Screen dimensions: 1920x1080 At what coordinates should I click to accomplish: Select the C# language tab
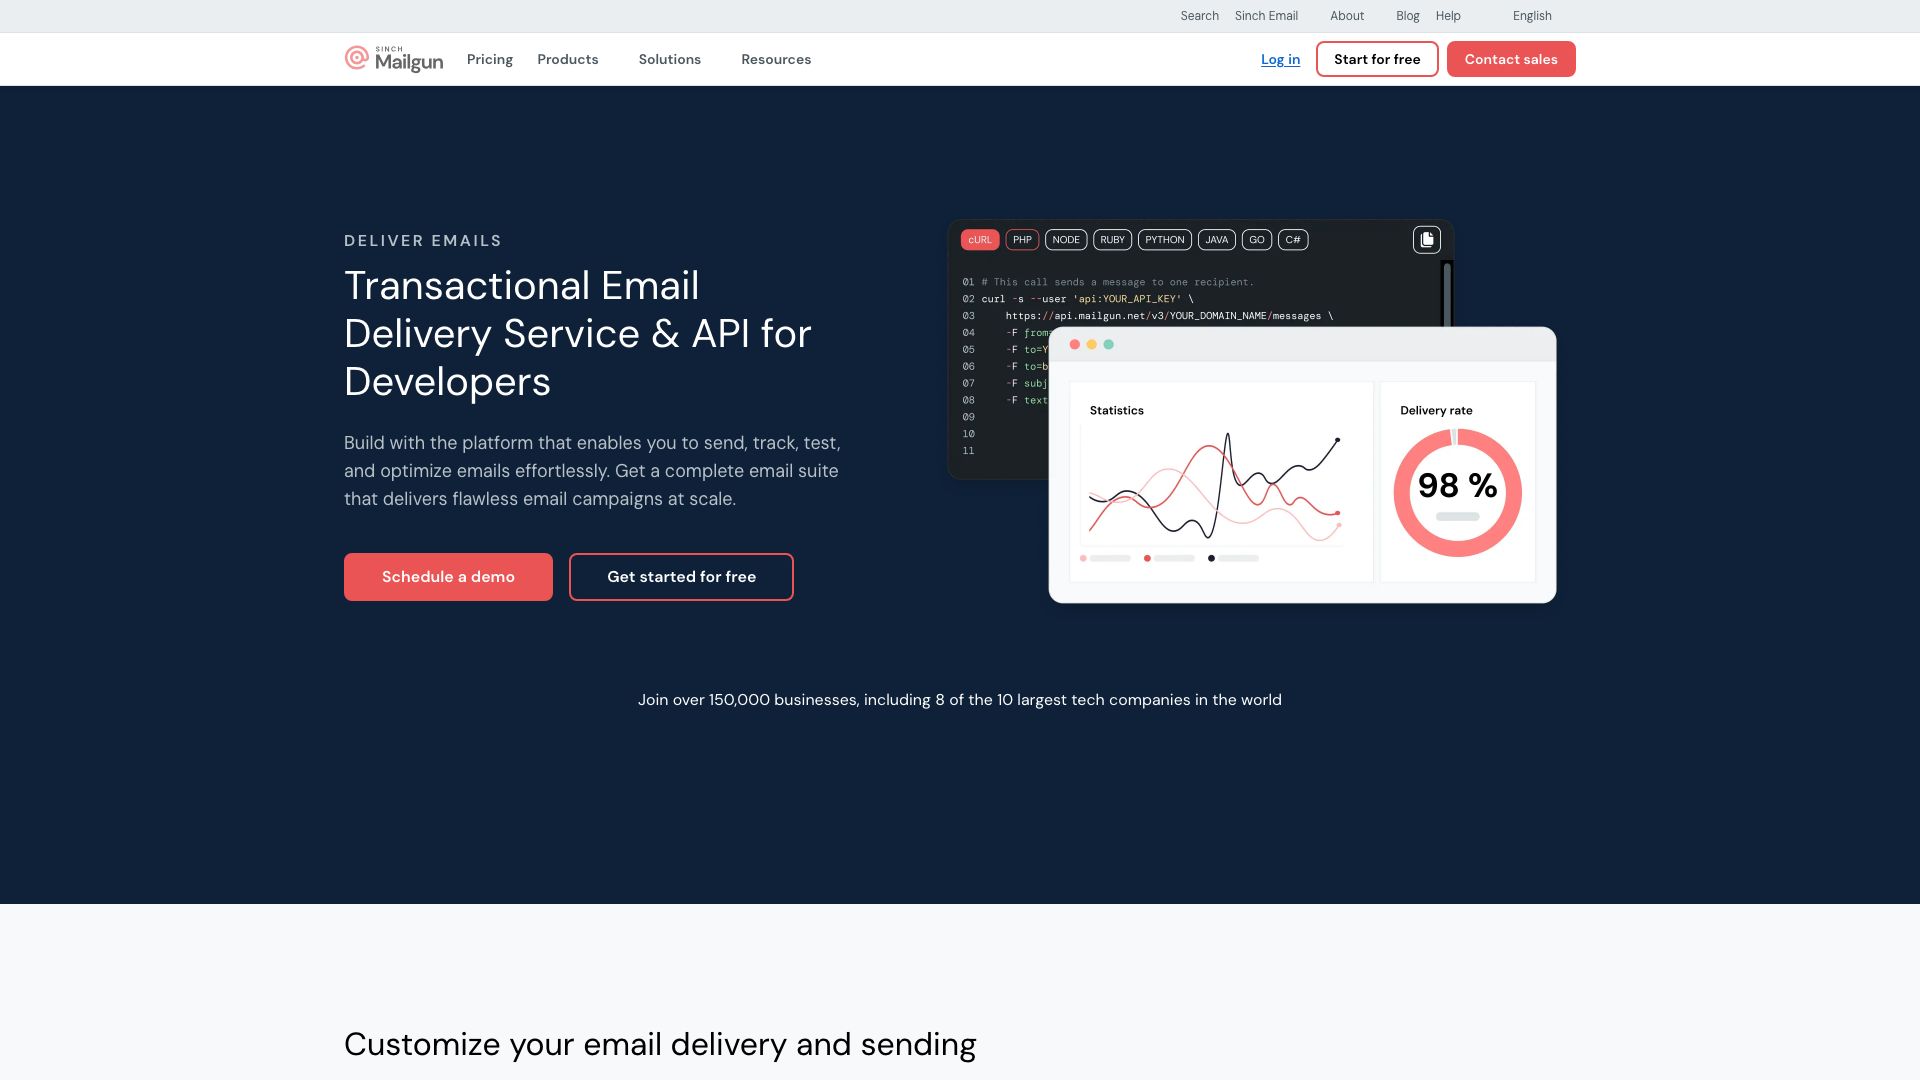tap(1293, 240)
